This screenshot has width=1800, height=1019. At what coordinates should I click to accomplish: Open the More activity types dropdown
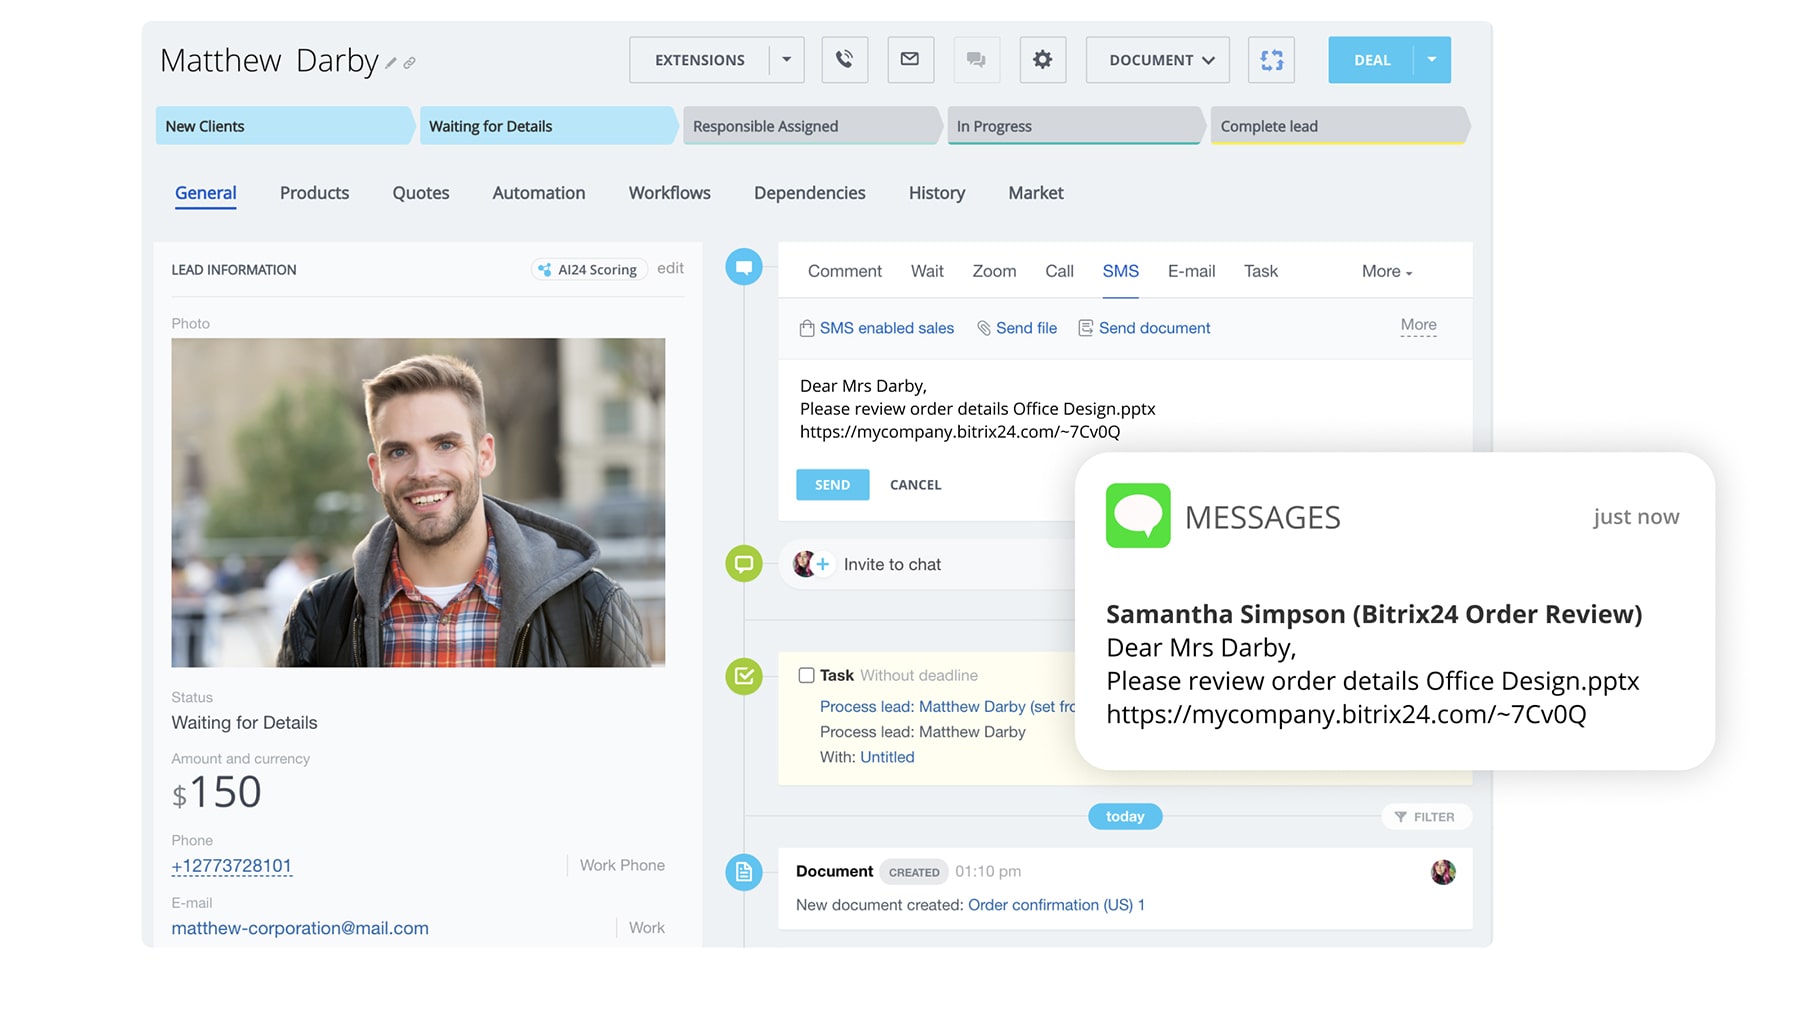pyautogui.click(x=1386, y=272)
